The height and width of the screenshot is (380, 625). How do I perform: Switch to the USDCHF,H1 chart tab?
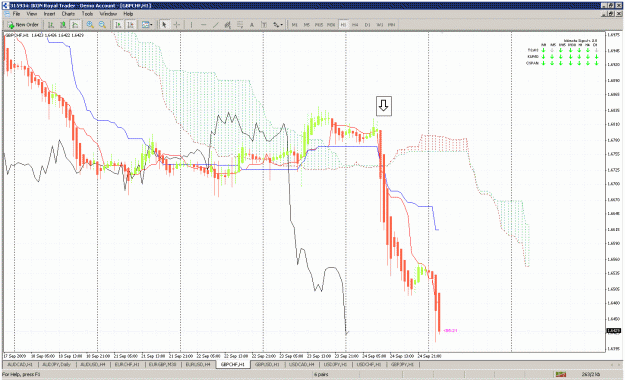(x=369, y=364)
